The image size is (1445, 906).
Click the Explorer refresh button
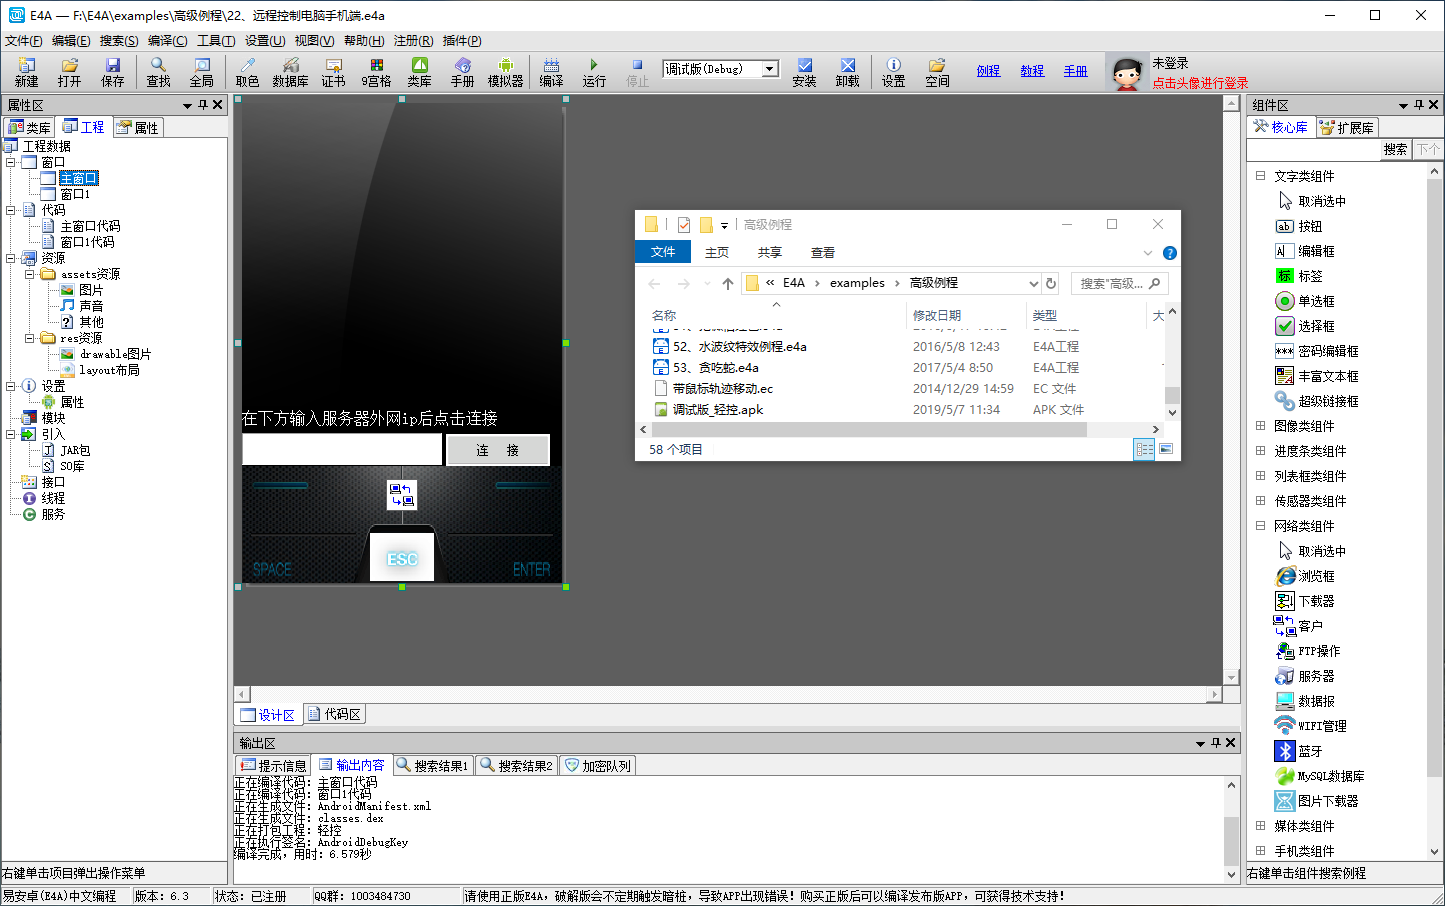pyautogui.click(x=1050, y=284)
